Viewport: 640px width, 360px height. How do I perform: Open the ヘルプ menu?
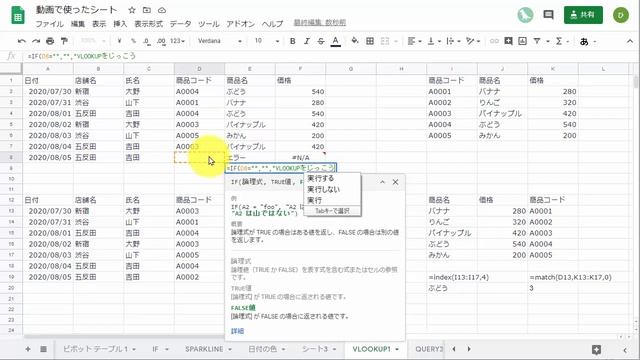pos(272,24)
